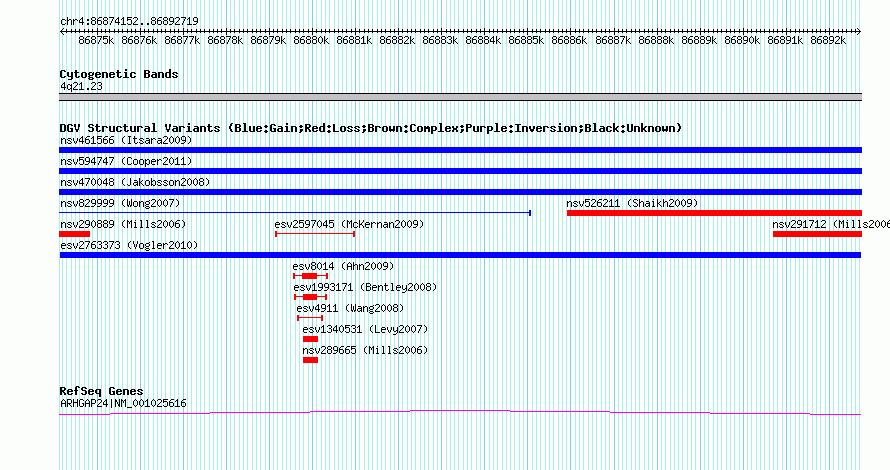Click the chr4:86874152..86892719 region label
Screen dimensions: 890x470
[129, 22]
